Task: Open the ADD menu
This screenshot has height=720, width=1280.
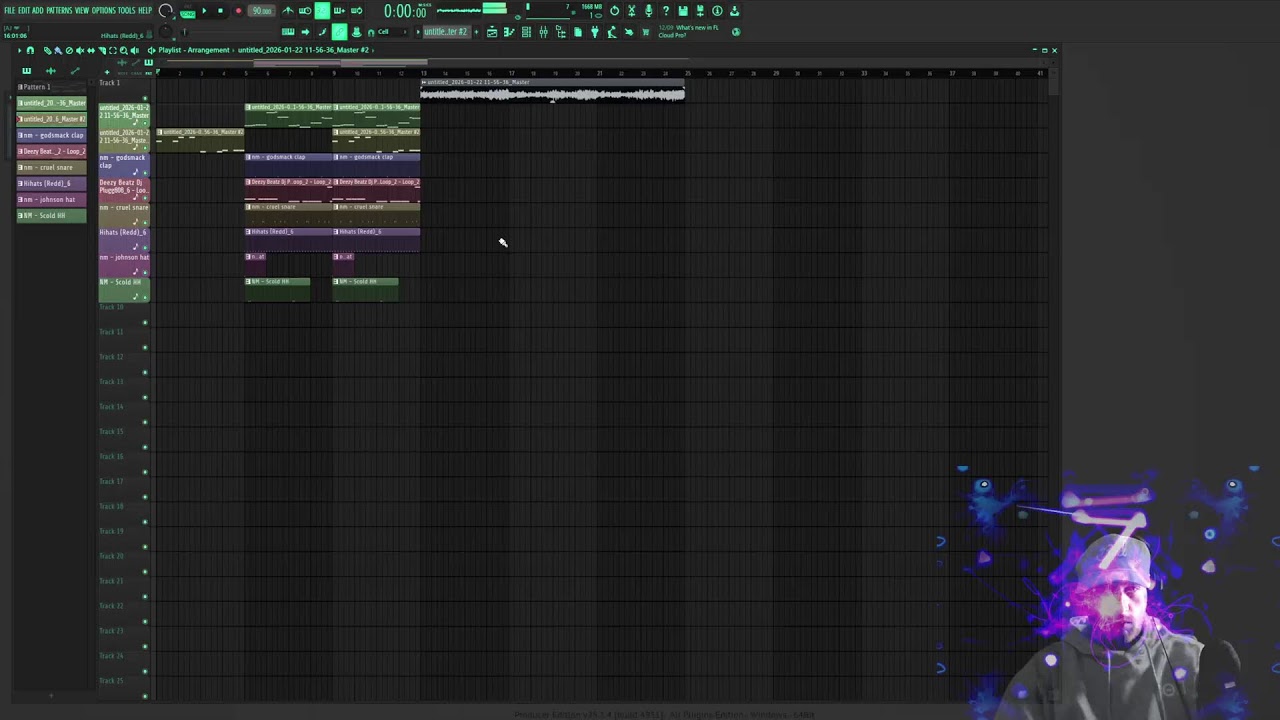Action: (x=37, y=11)
